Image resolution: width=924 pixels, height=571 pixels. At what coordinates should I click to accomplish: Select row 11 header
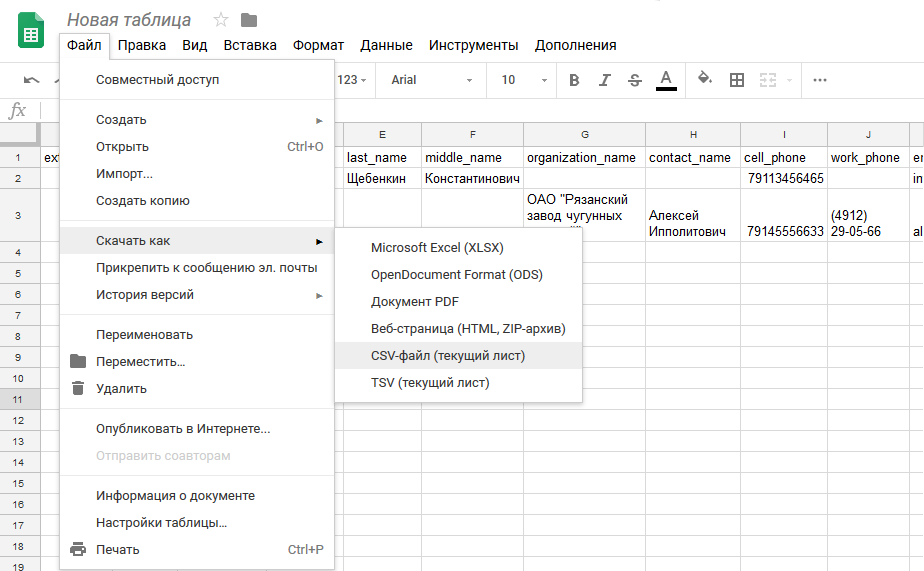19,400
